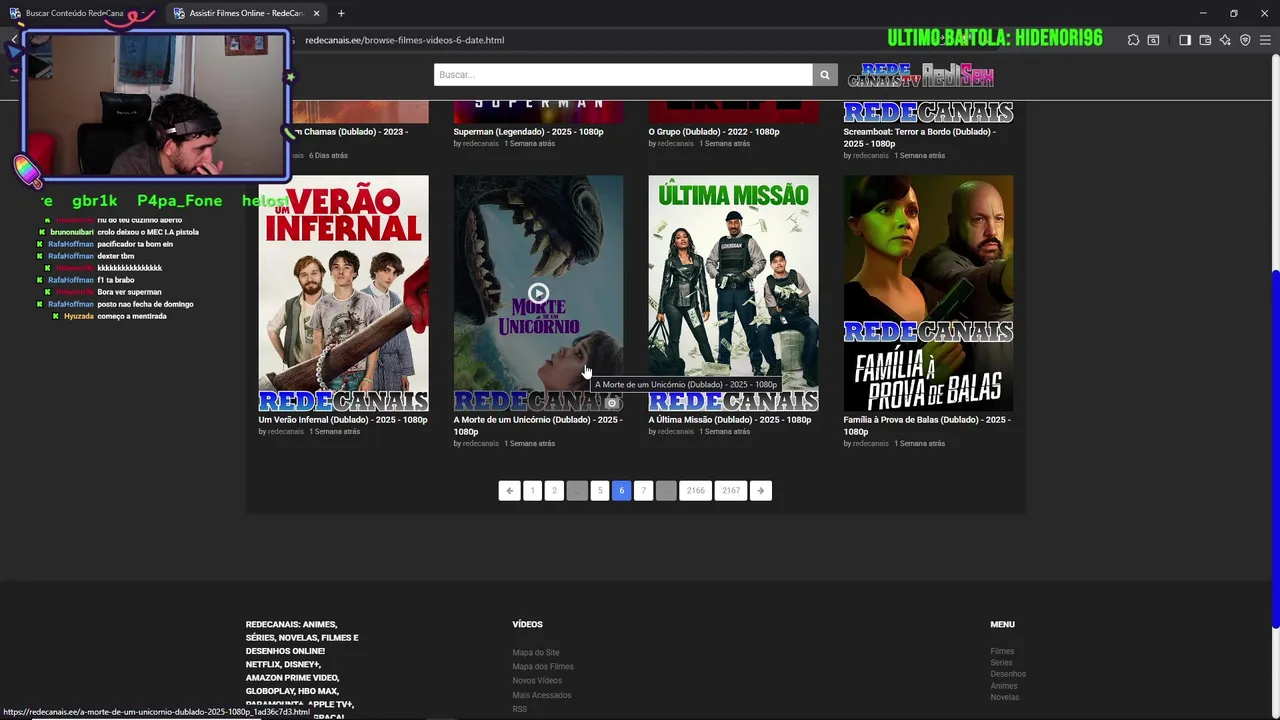Click watch-later clock icon on Unicórnio poster
The image size is (1280, 720).
point(612,403)
